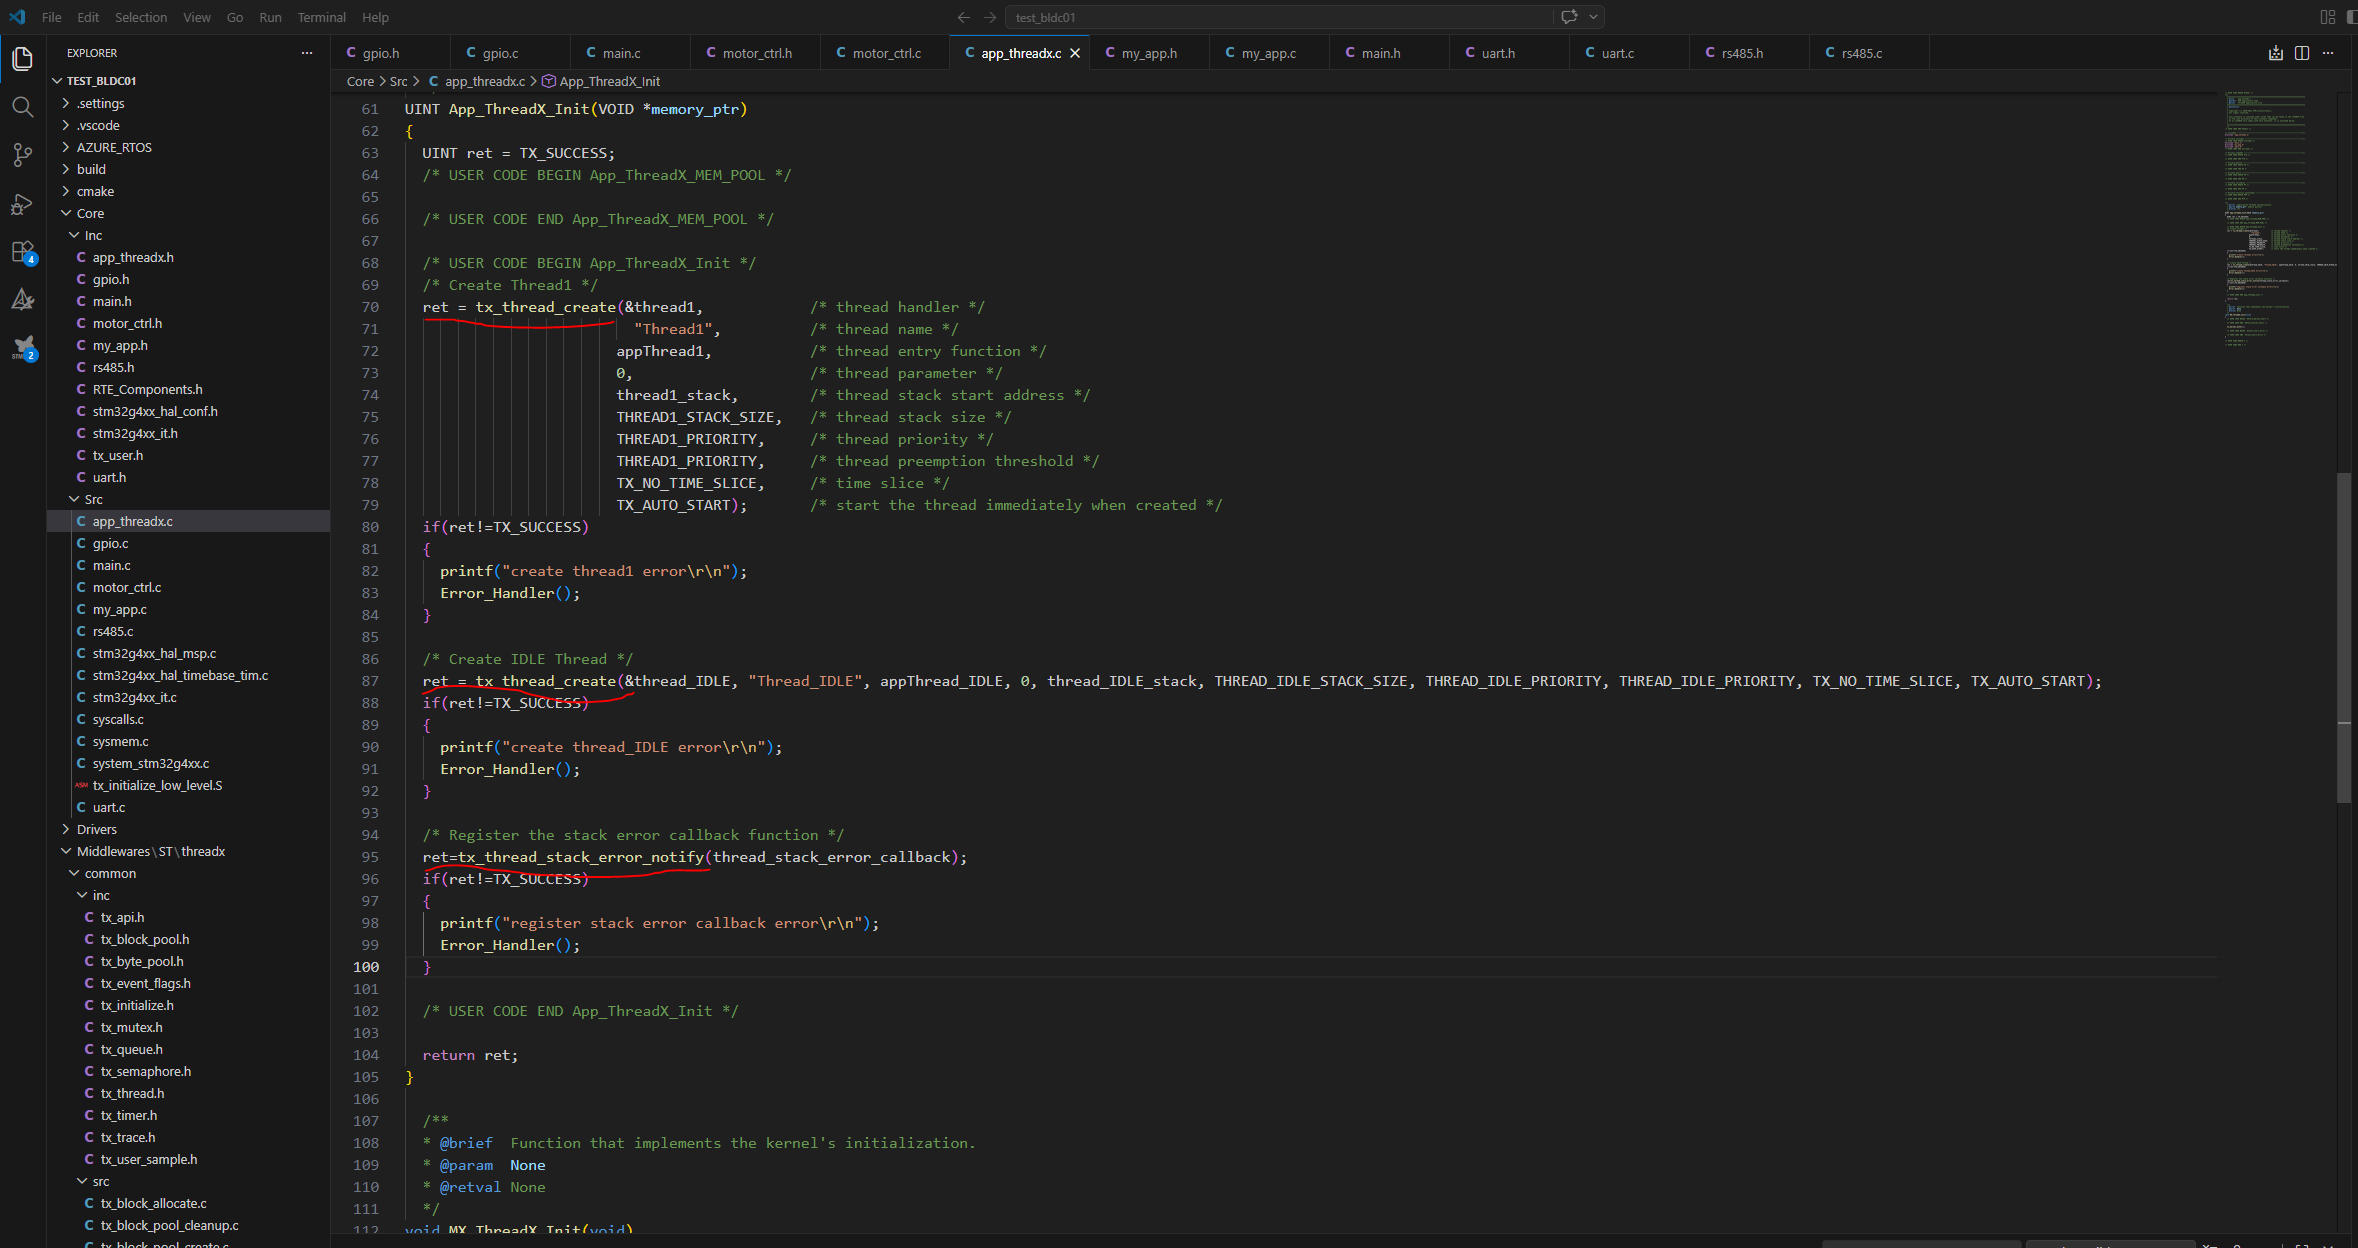Screen dimensions: 2358x1248
Task: Open chat dropdown arrow next to Copilot
Action: pos(1593,17)
